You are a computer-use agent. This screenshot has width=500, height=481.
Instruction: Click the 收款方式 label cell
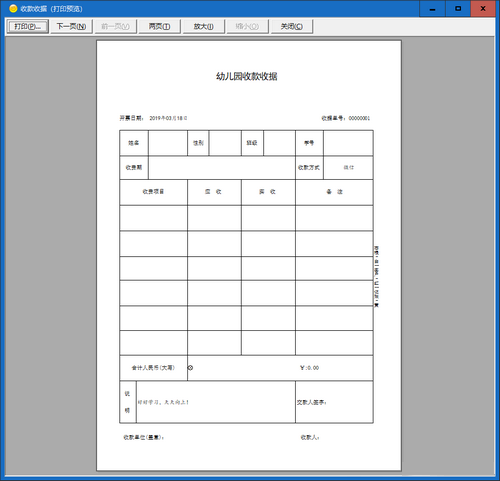309,167
